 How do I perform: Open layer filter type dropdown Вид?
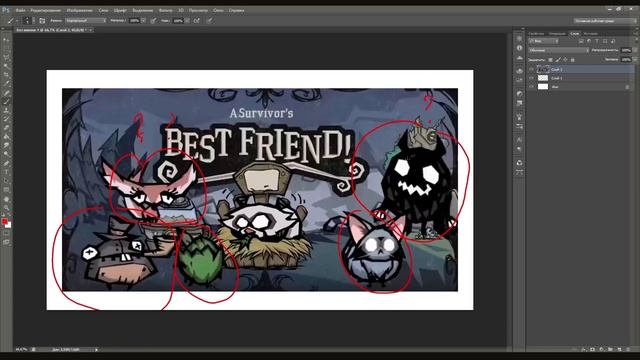543,41
